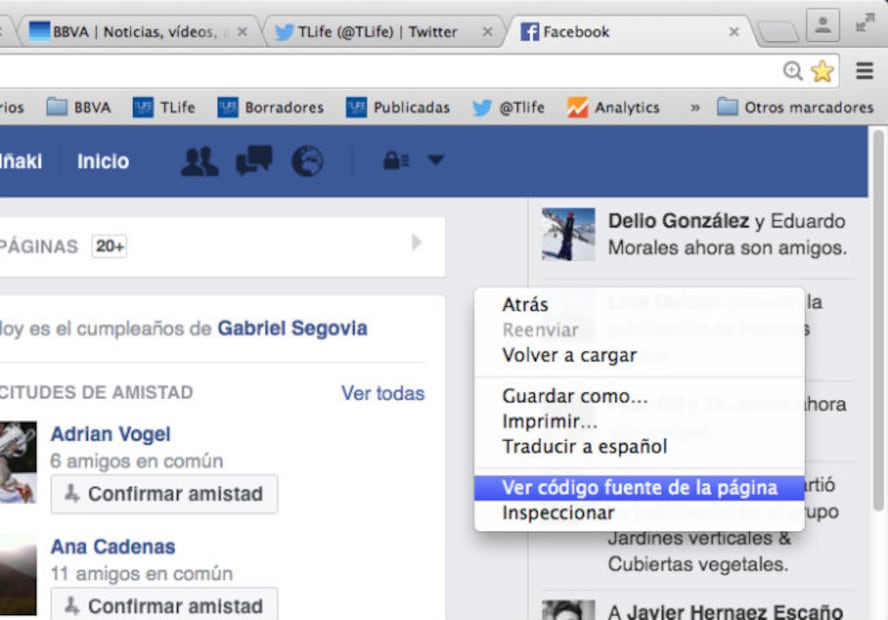
Task: Open @Tlife Twitter bookmark
Action: point(509,108)
